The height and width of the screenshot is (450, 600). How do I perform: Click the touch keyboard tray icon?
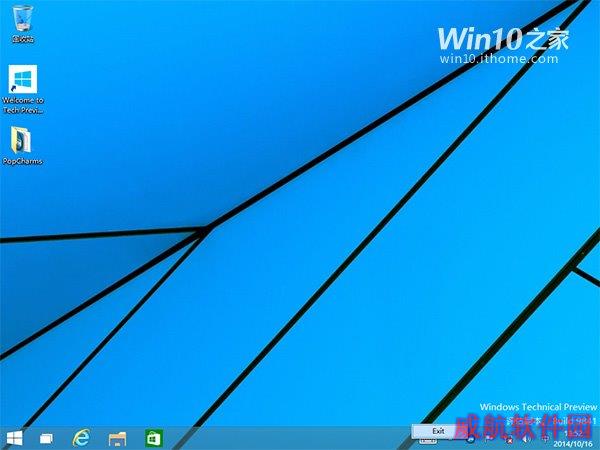point(428,441)
